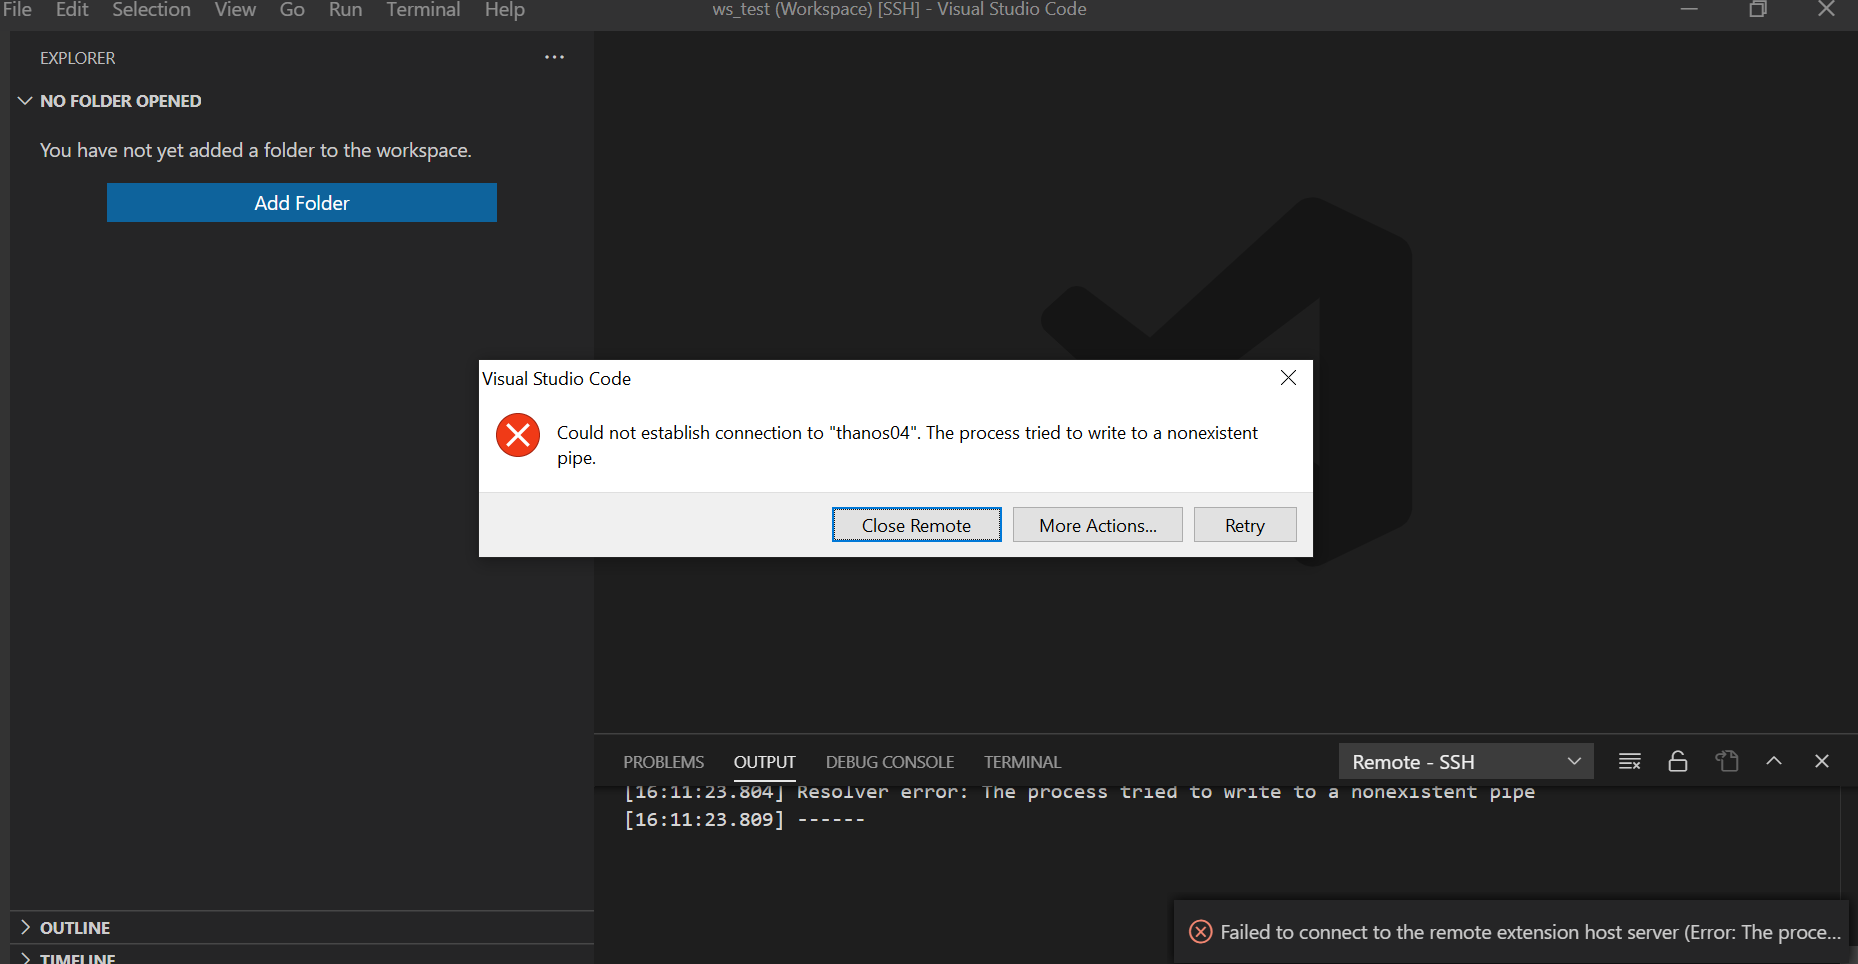This screenshot has width=1858, height=964.
Task: Open the File menu
Action: (17, 9)
